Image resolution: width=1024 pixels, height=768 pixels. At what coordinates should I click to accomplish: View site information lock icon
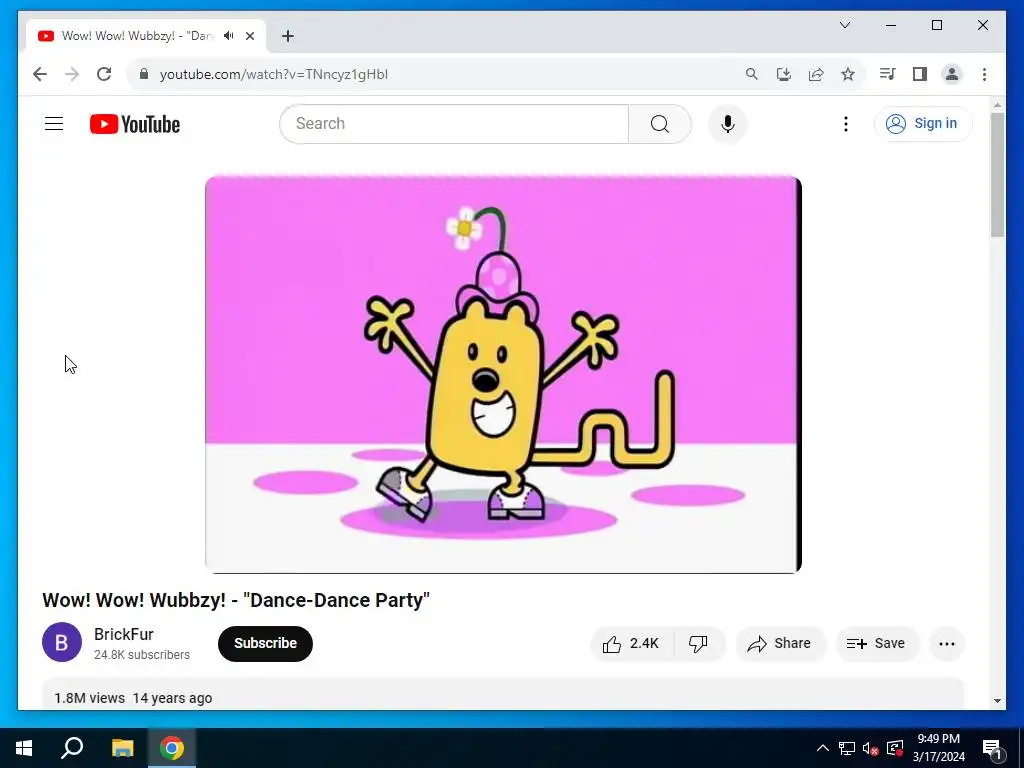144,74
